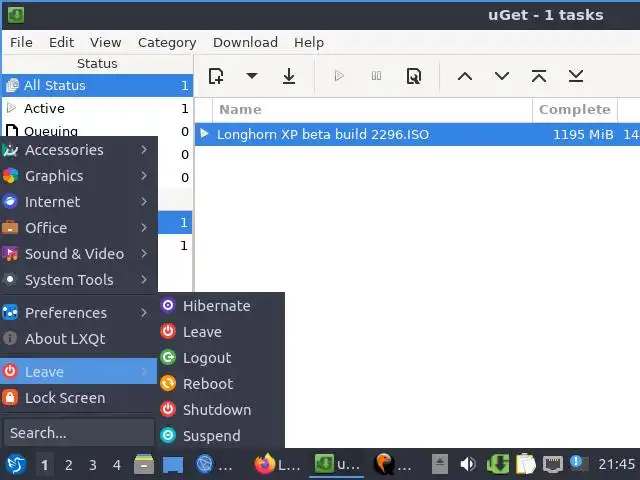The image size is (640, 480).
Task: Move download to top icon
Action: click(539, 76)
